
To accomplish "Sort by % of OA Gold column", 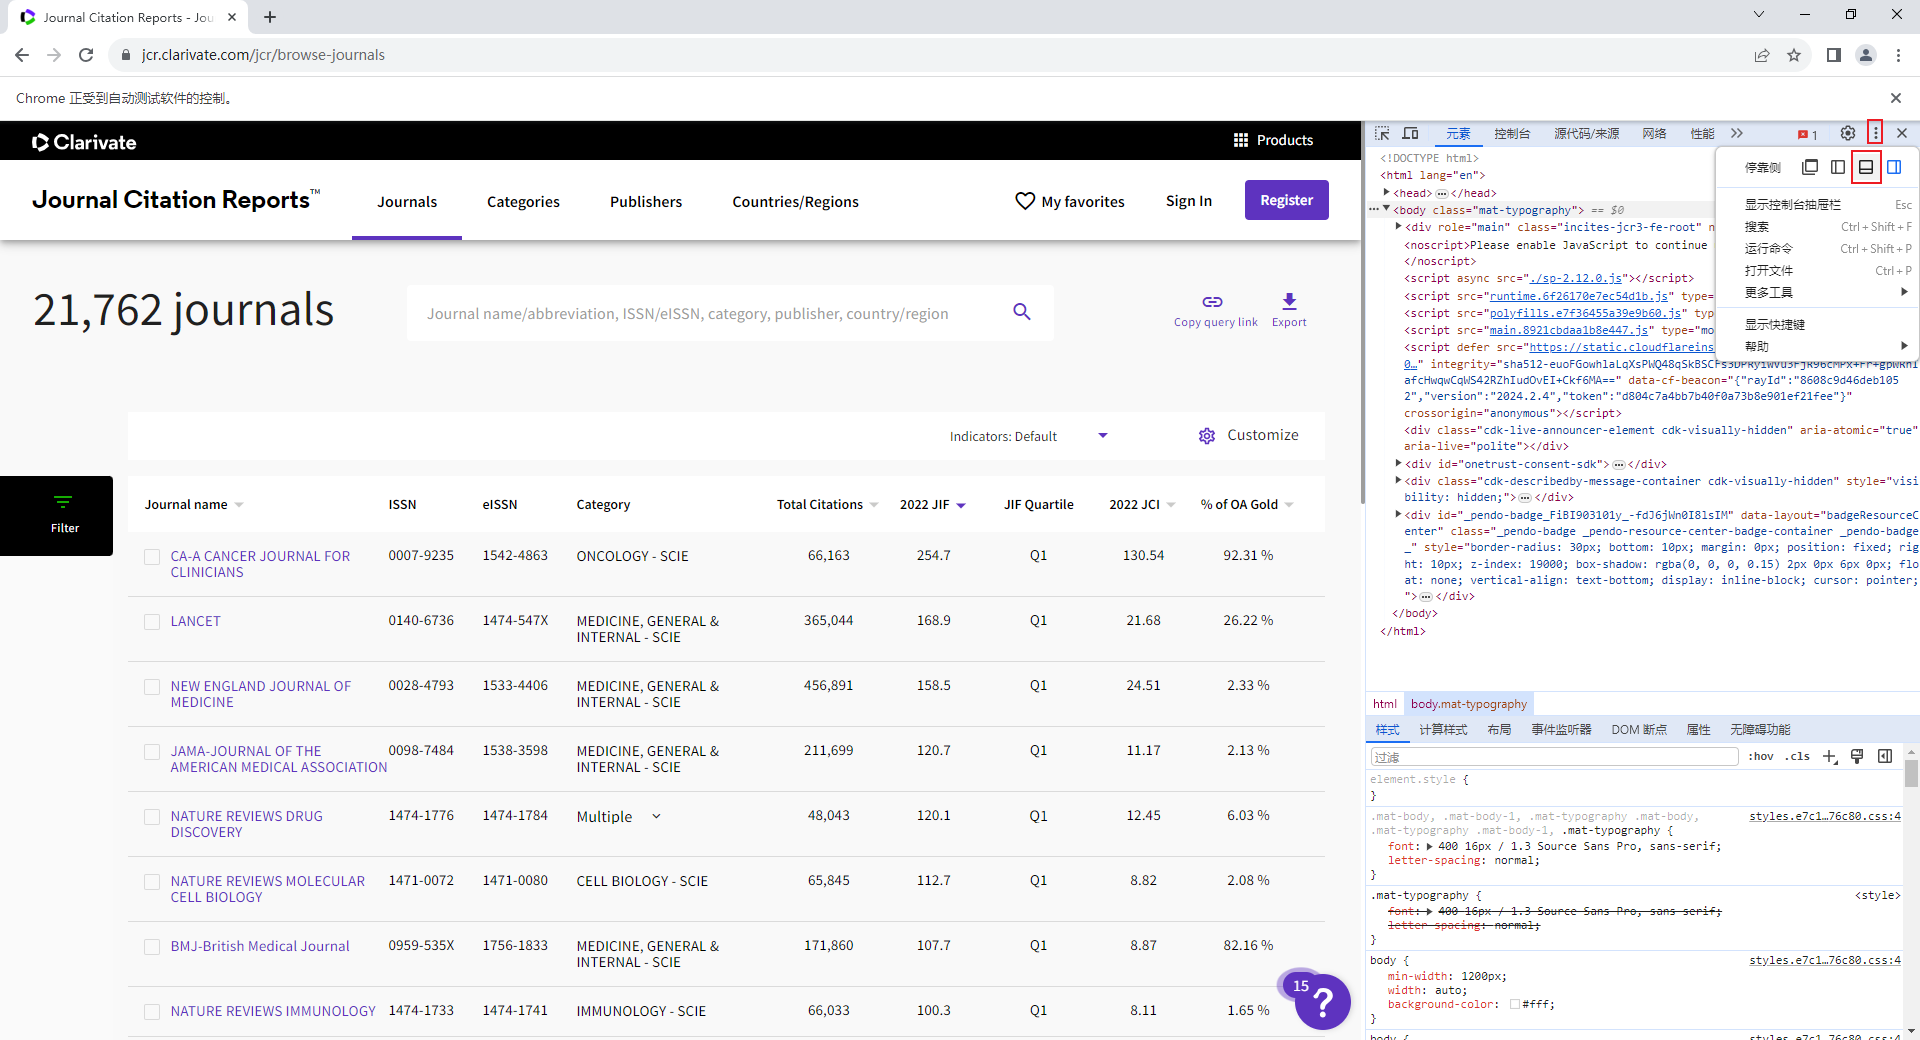I will coord(1289,505).
